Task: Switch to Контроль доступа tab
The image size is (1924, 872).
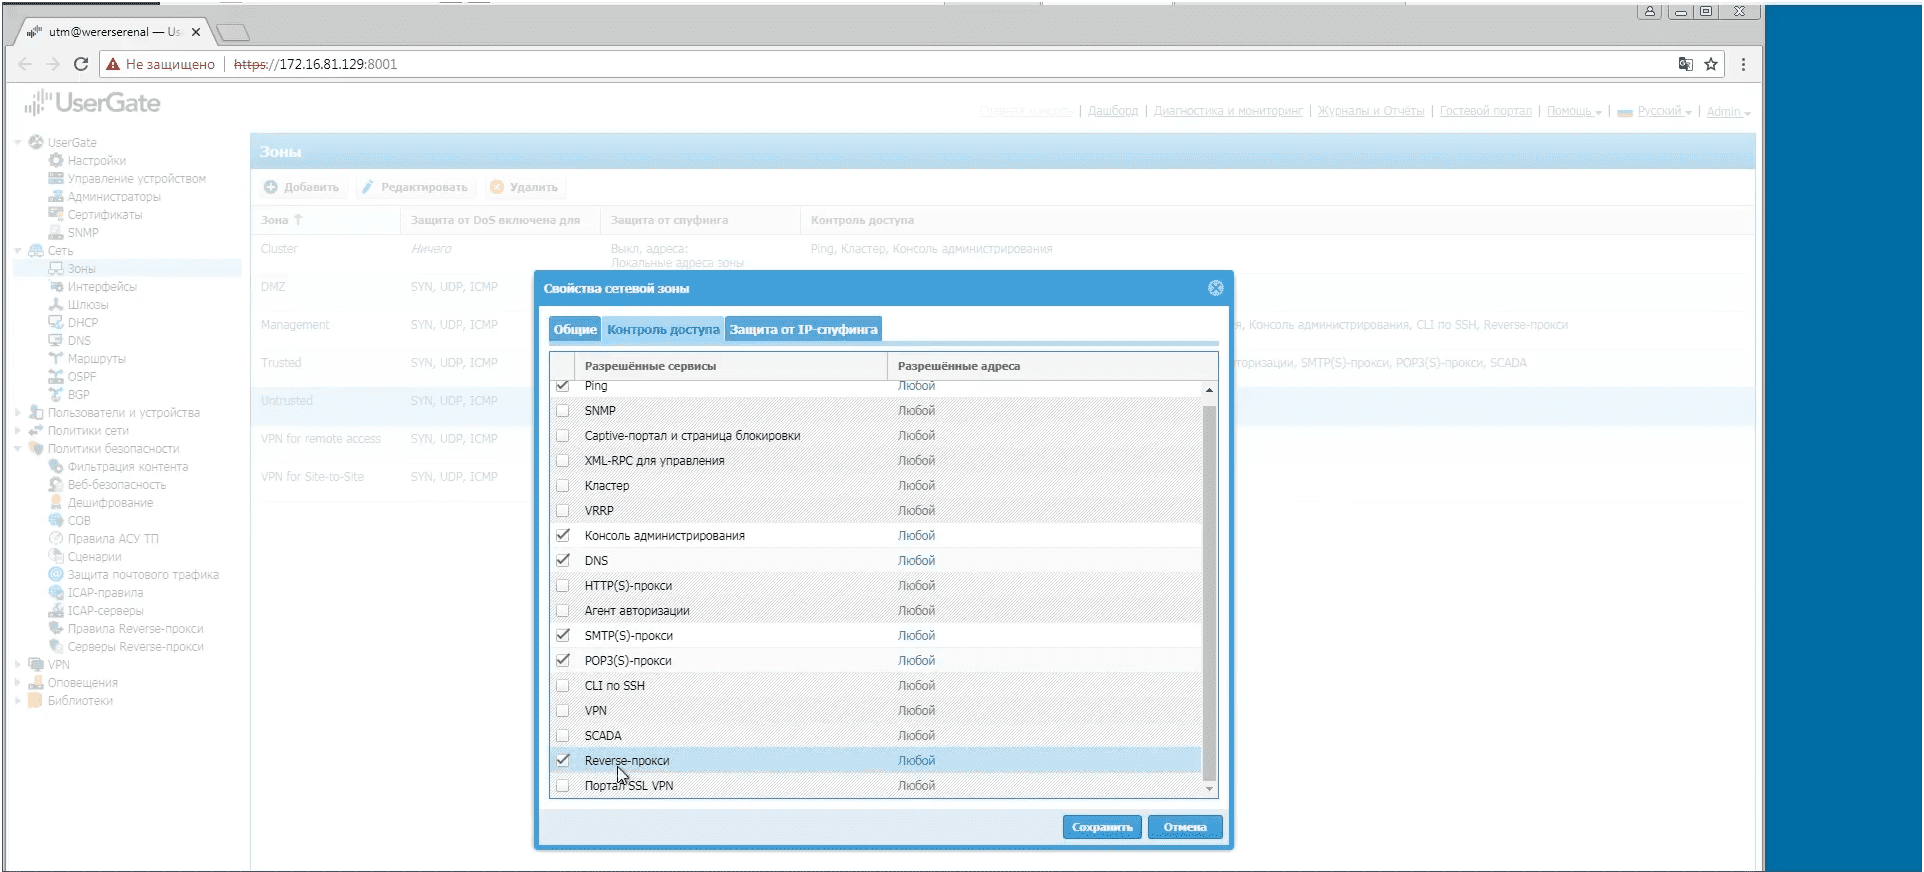Action: [x=663, y=330]
